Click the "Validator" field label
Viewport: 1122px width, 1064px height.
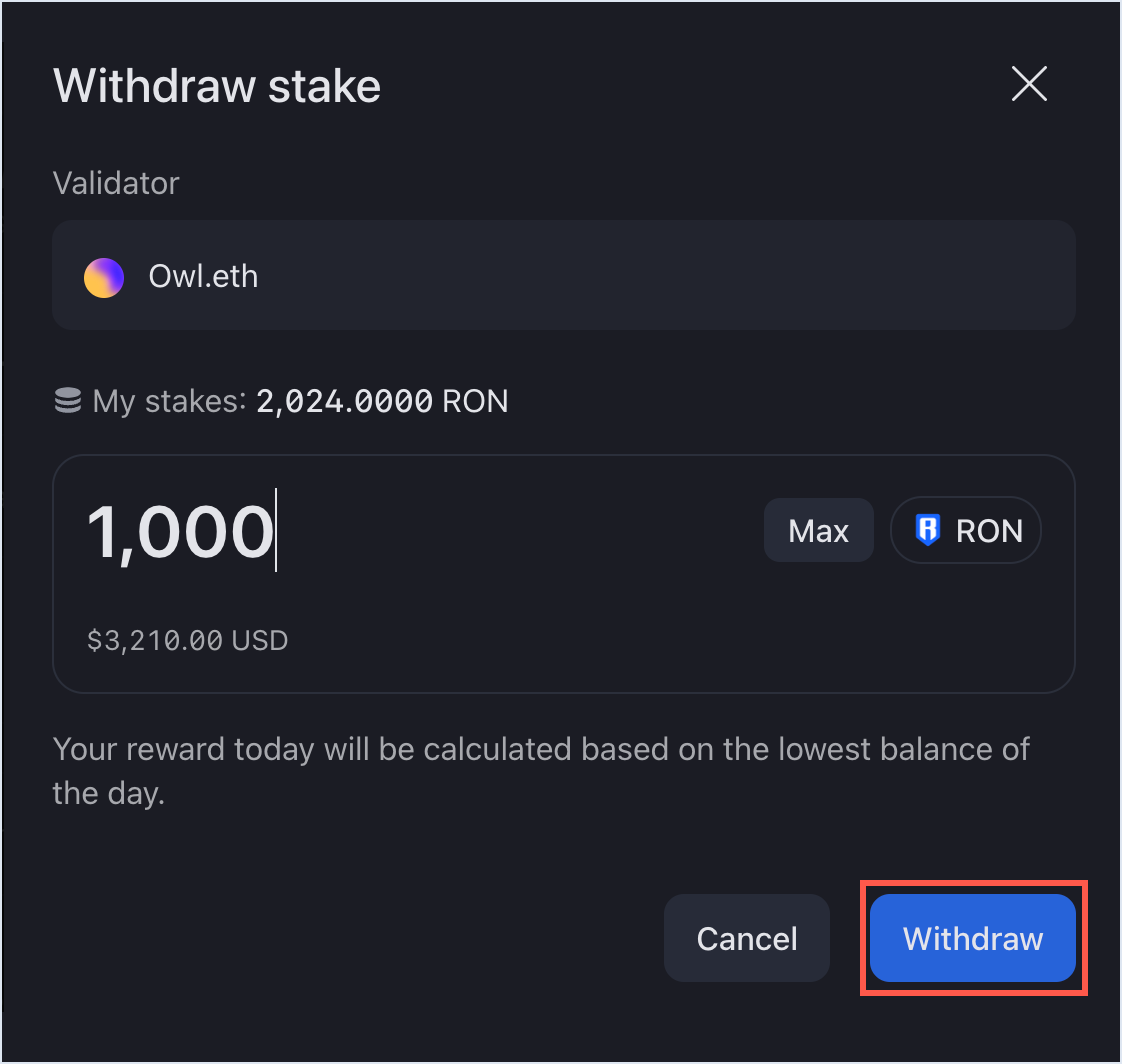[x=116, y=183]
